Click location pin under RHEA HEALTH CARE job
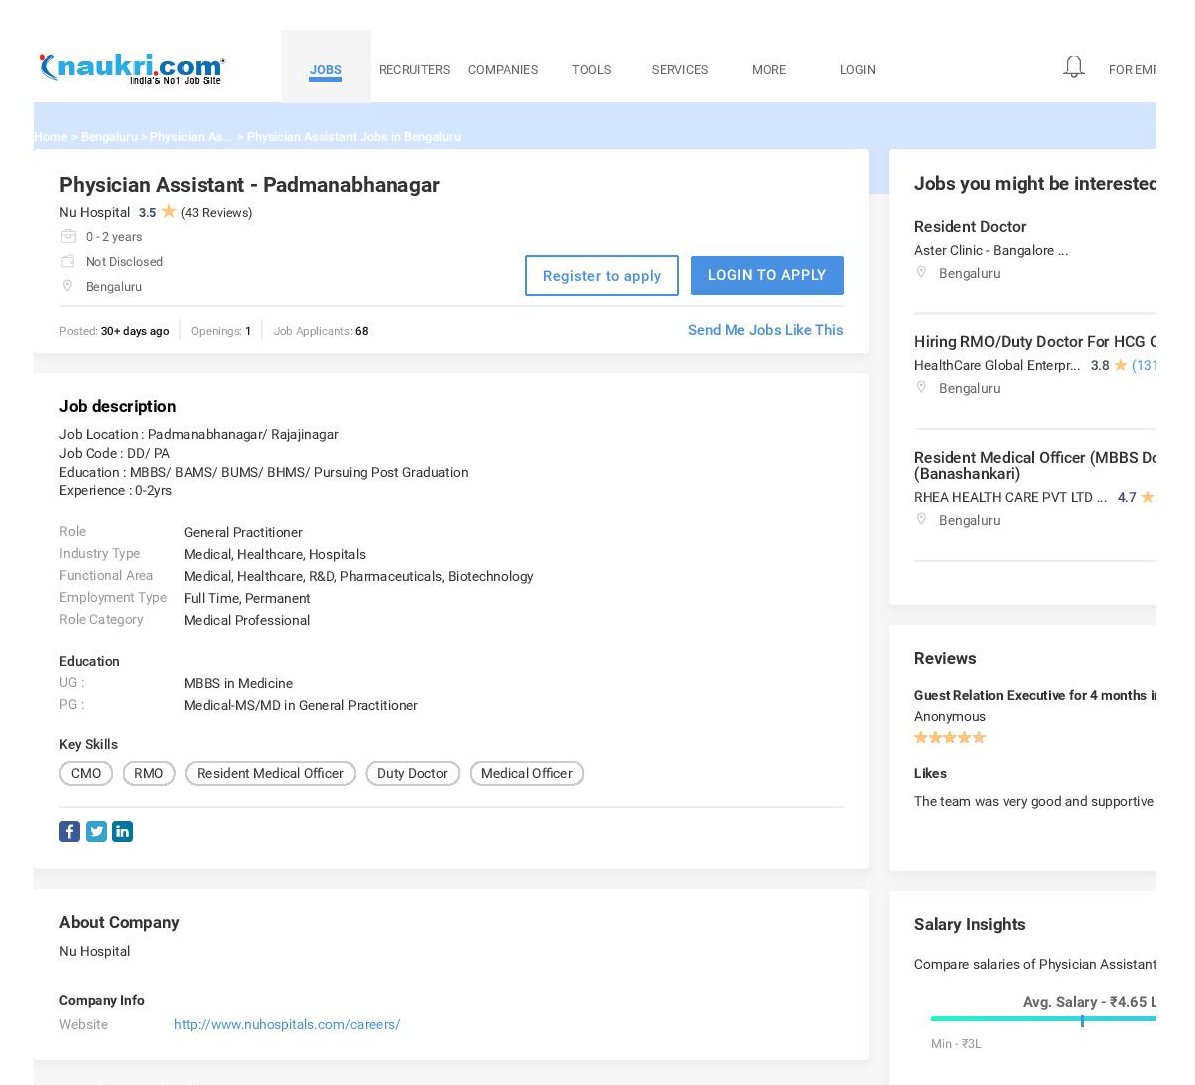This screenshot has height=1085, width=1195. (921, 520)
